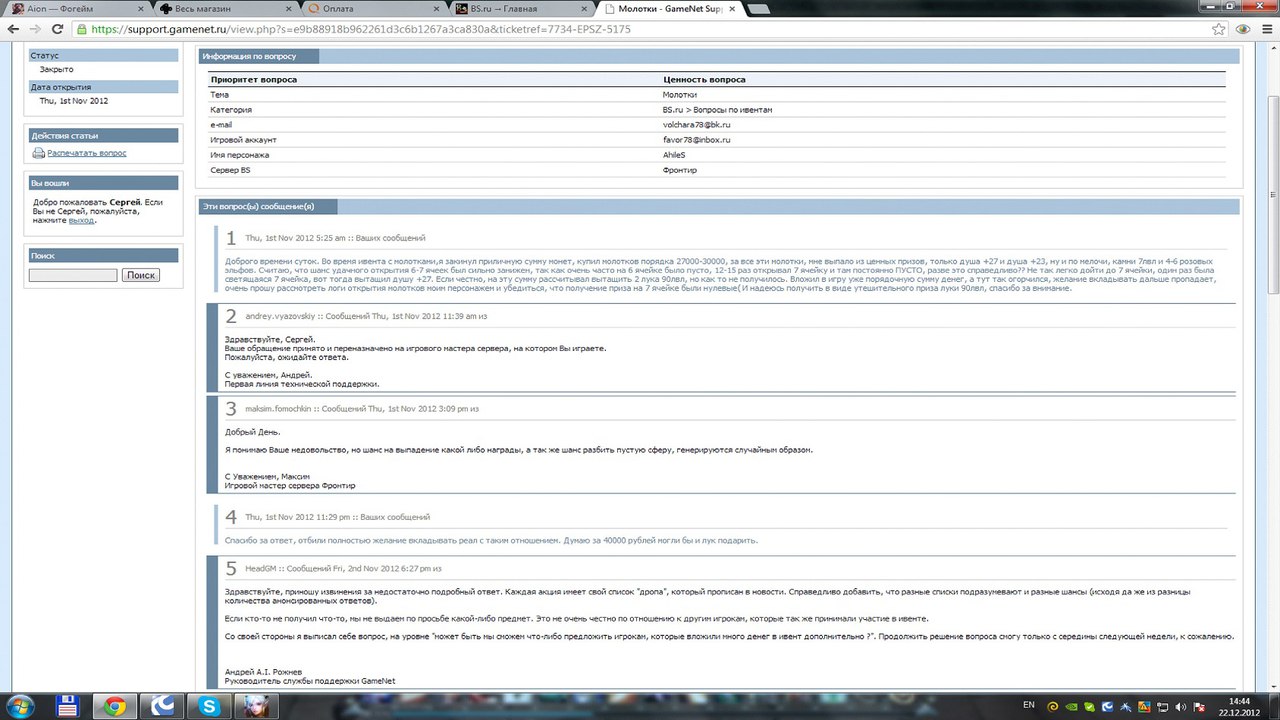This screenshot has height=720, width=1280.
Task: Click the Информация по вопросу section header
Action: (x=259, y=56)
